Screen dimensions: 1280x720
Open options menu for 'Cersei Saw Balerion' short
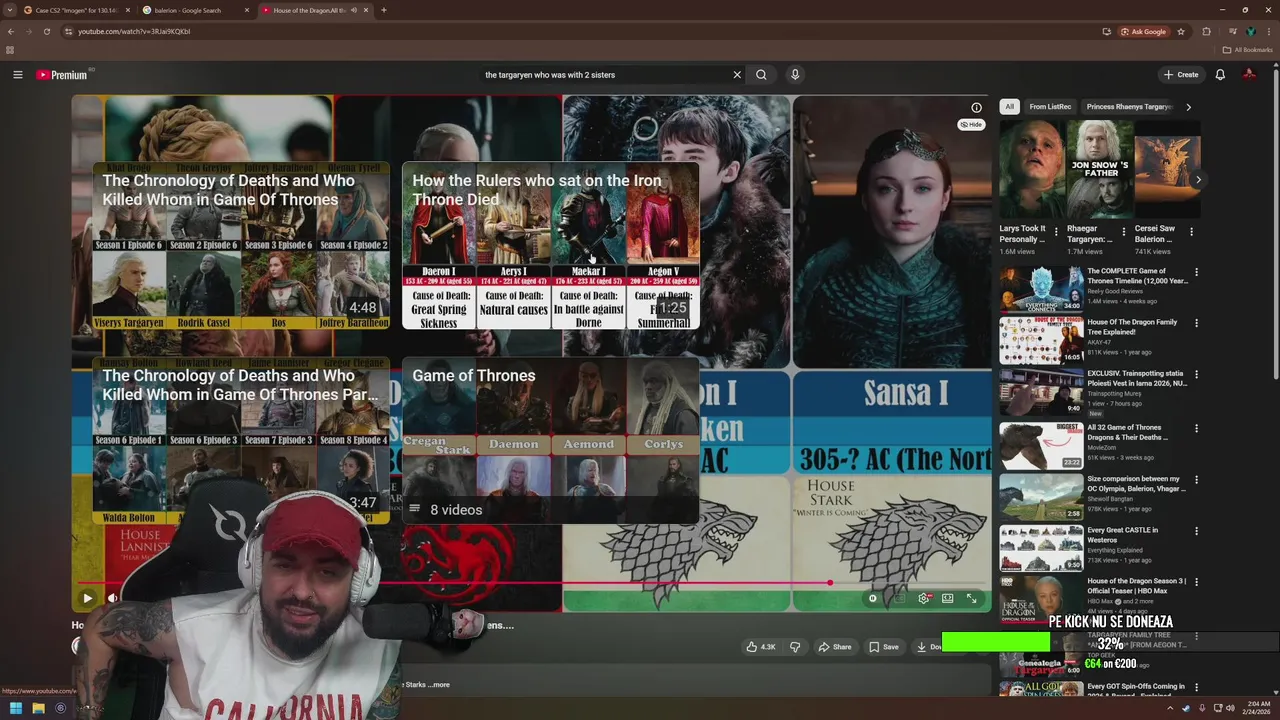click(1191, 232)
